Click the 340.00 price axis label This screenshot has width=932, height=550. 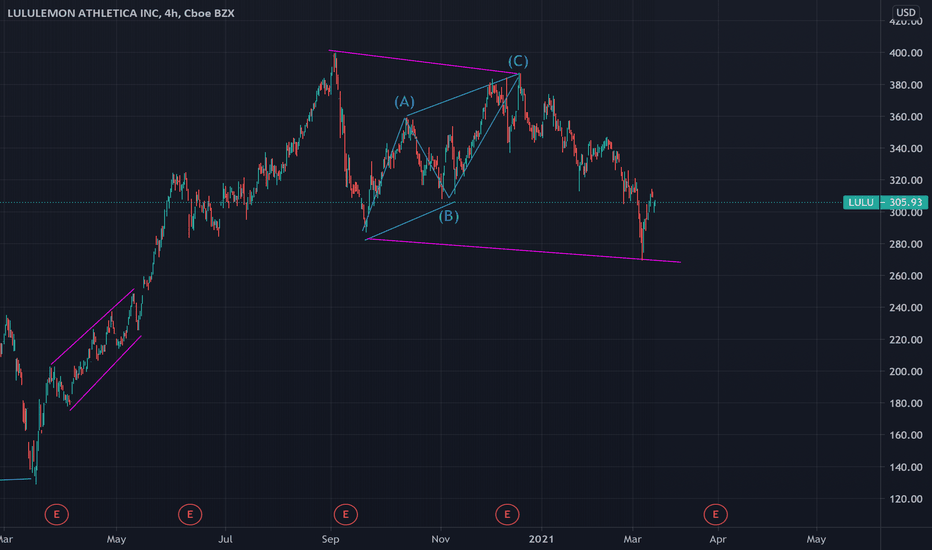[x=906, y=149]
